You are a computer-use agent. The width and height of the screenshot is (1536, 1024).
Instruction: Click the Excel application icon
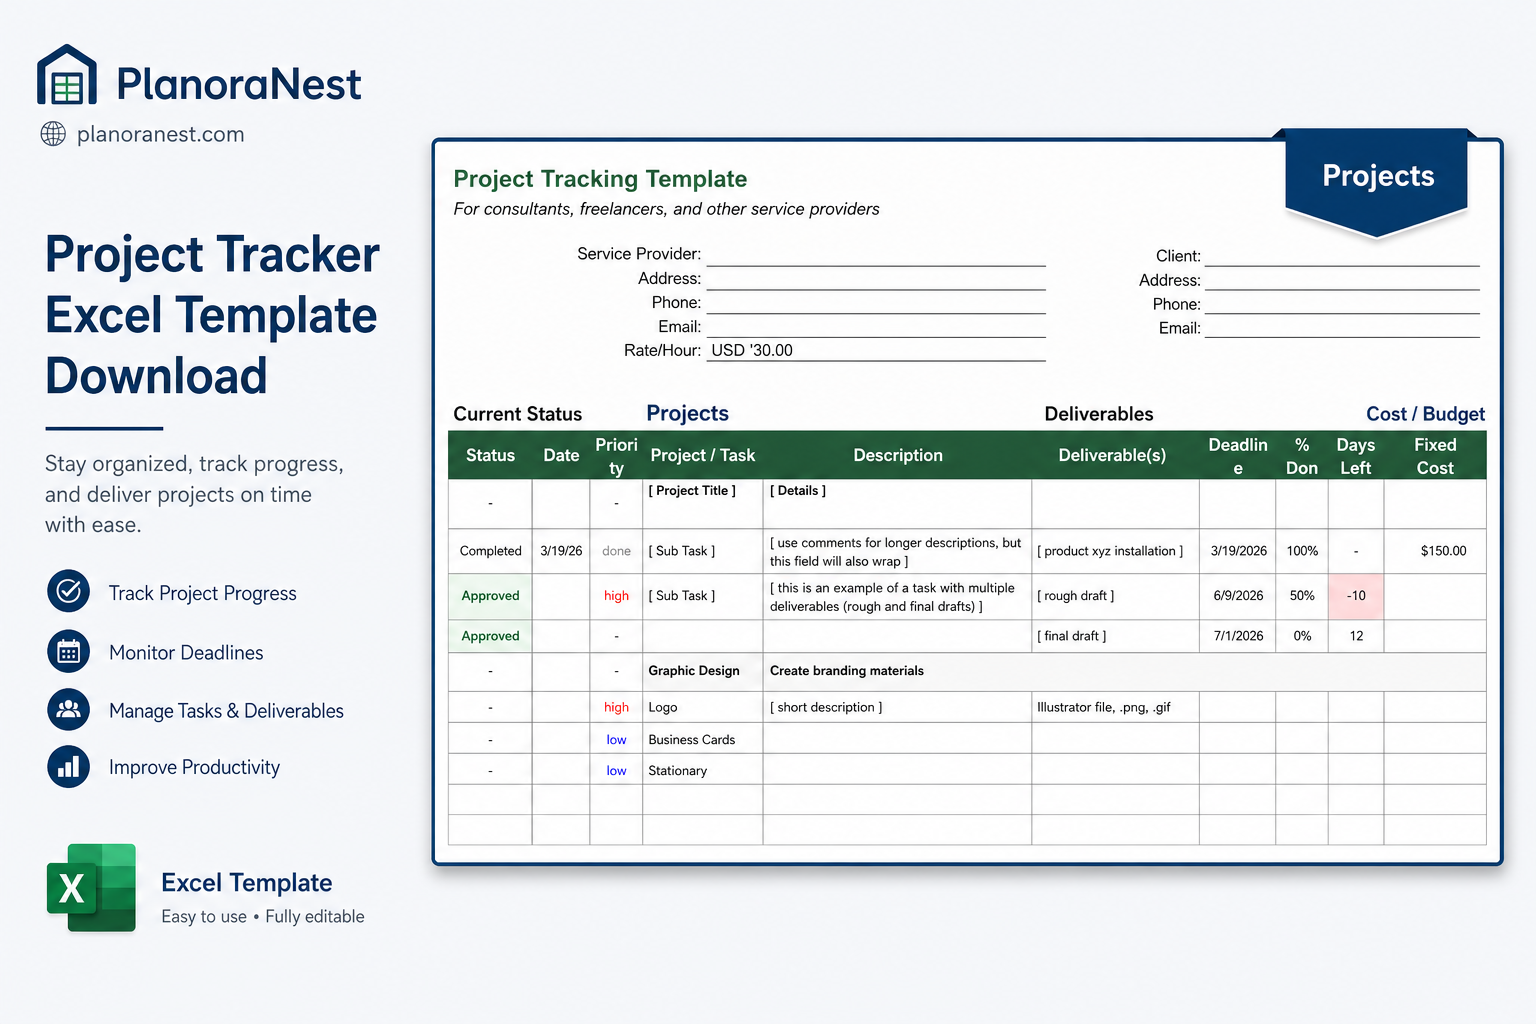(x=91, y=887)
